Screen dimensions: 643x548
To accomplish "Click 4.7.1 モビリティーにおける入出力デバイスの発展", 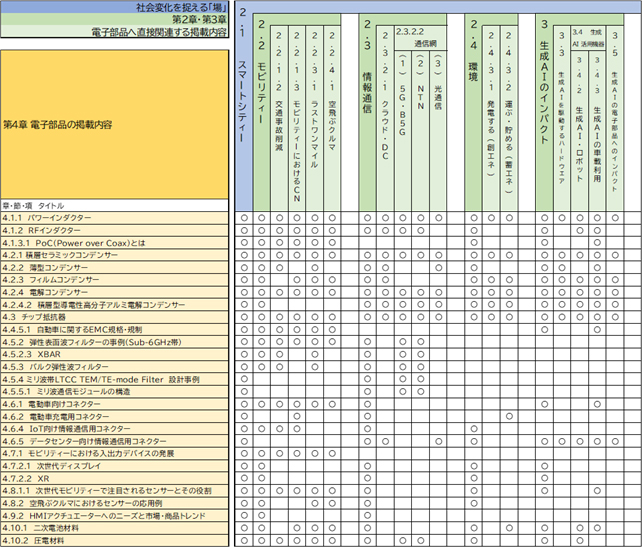I will pyautogui.click(x=114, y=454).
